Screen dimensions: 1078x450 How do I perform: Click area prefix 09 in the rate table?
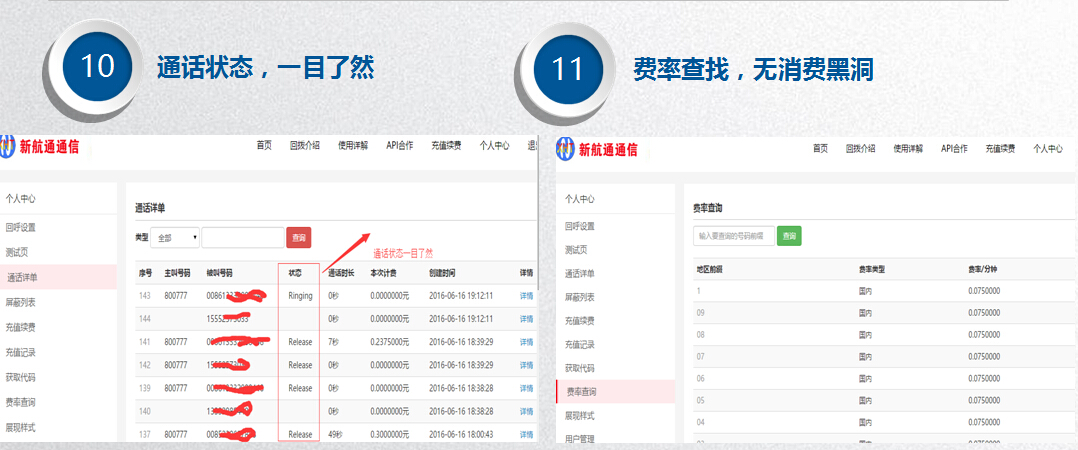tap(701, 313)
